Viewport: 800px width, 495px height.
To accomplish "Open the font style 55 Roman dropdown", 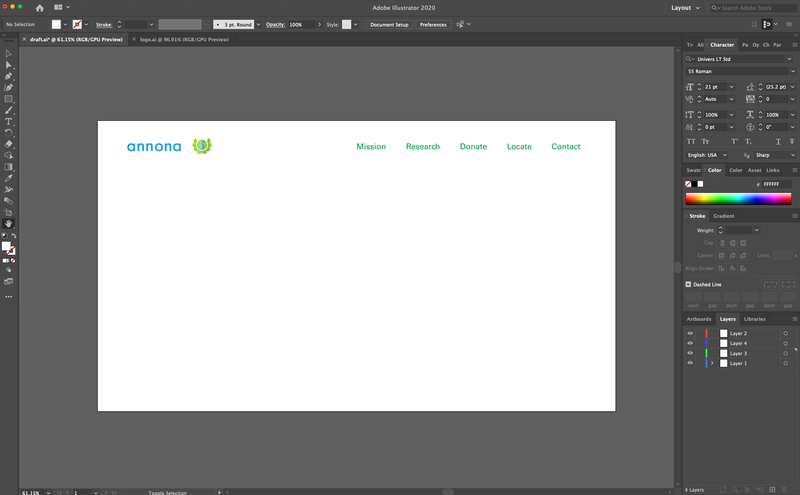I will 792,71.
